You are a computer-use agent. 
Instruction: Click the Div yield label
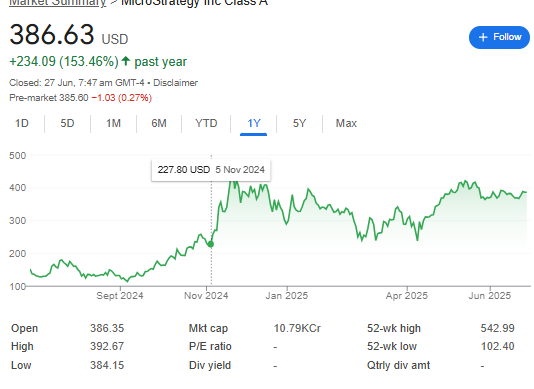pyautogui.click(x=210, y=365)
